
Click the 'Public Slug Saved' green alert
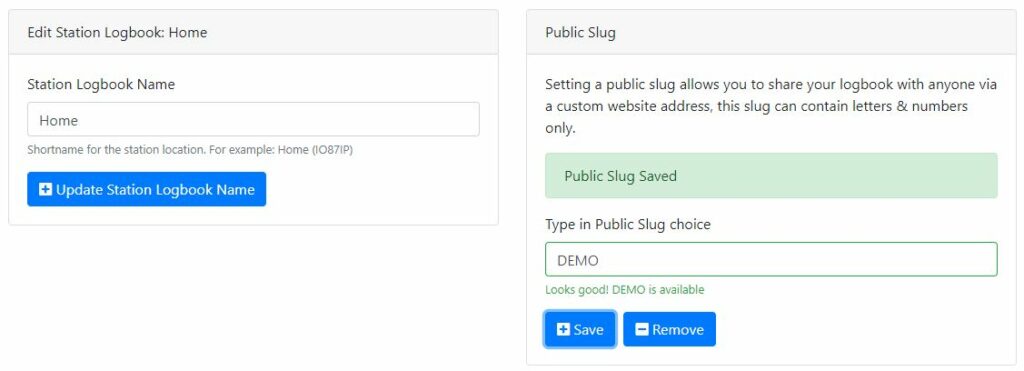tap(771, 176)
